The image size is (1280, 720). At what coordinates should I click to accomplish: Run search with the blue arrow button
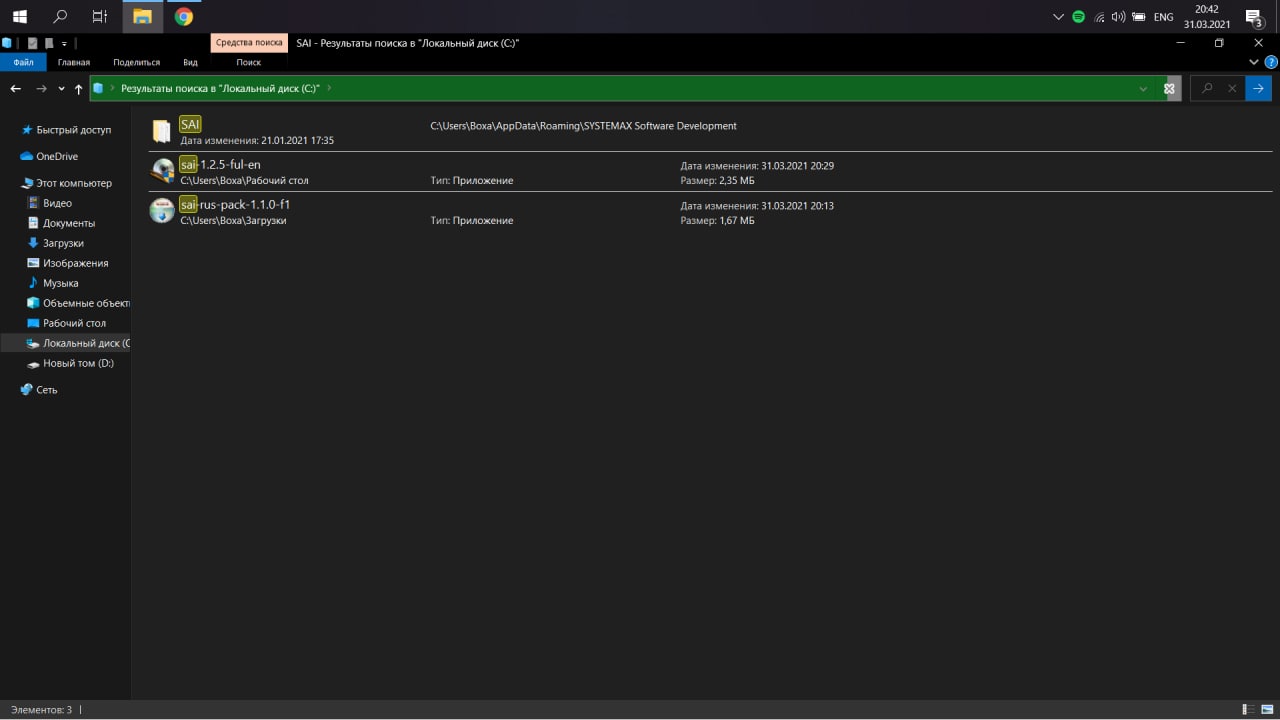1258,89
